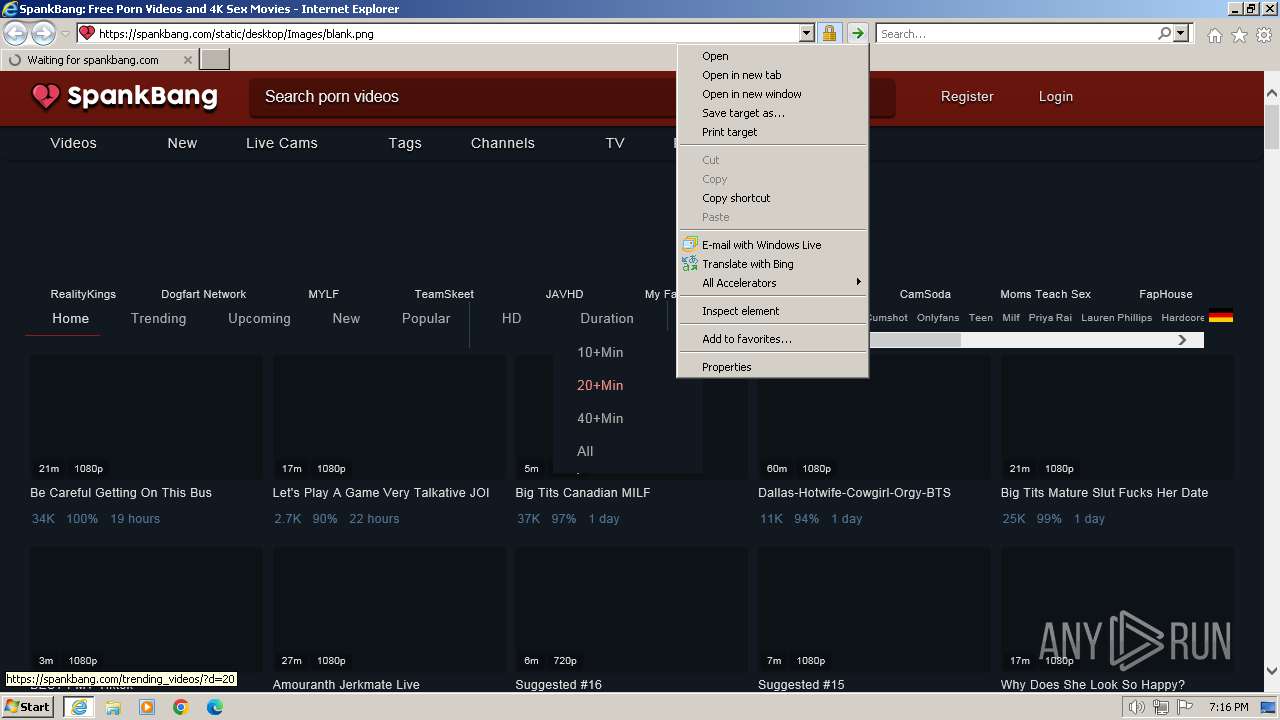Click the Register link
The width and height of the screenshot is (1280, 720).
pyautogui.click(x=967, y=97)
